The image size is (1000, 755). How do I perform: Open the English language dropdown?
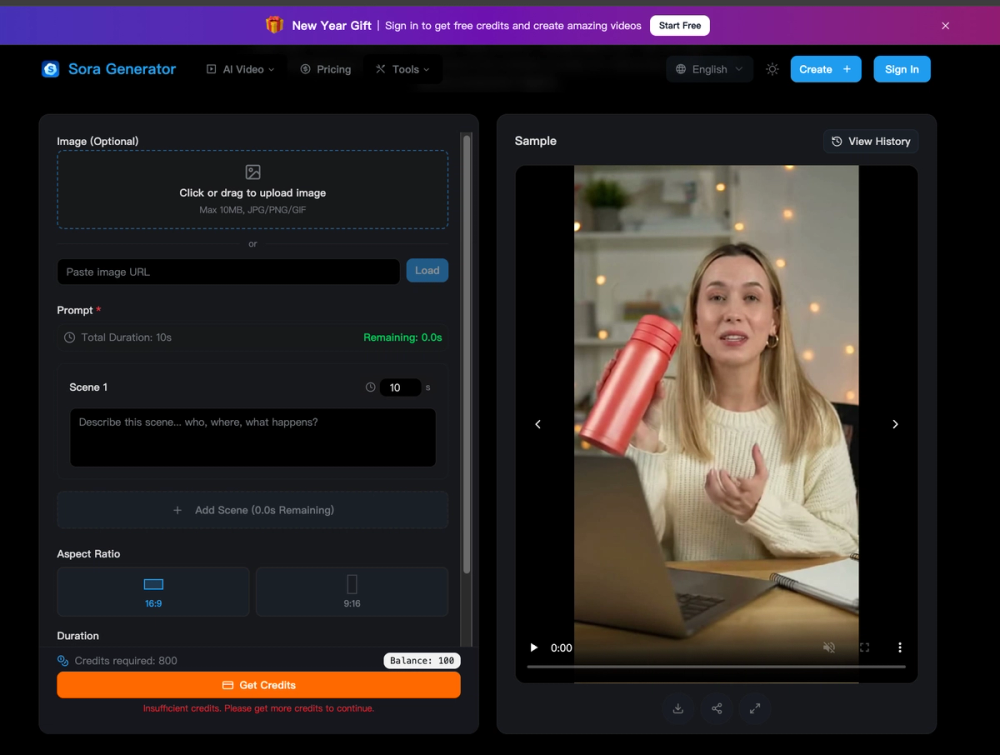tap(709, 69)
